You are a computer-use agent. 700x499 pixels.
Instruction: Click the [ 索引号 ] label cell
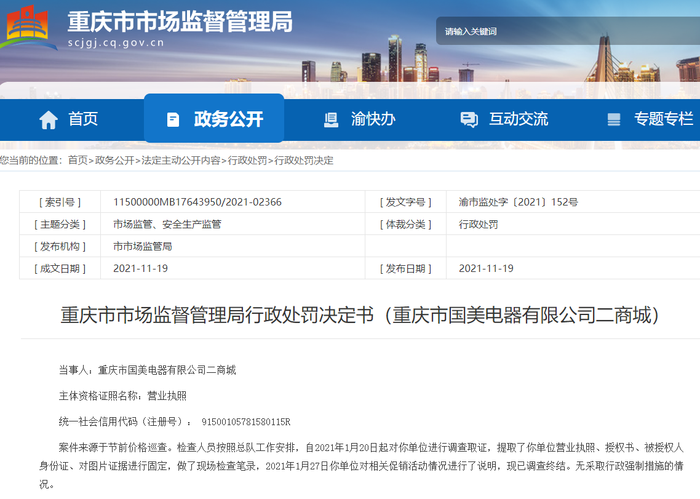60,202
